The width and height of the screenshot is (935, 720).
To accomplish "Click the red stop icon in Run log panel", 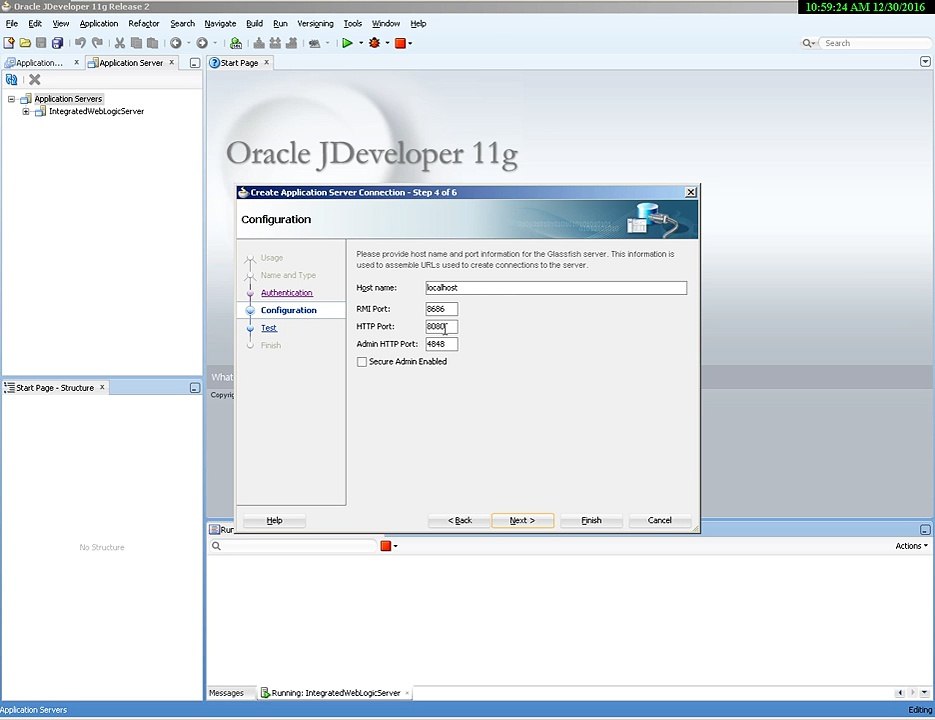I will click(x=386, y=546).
